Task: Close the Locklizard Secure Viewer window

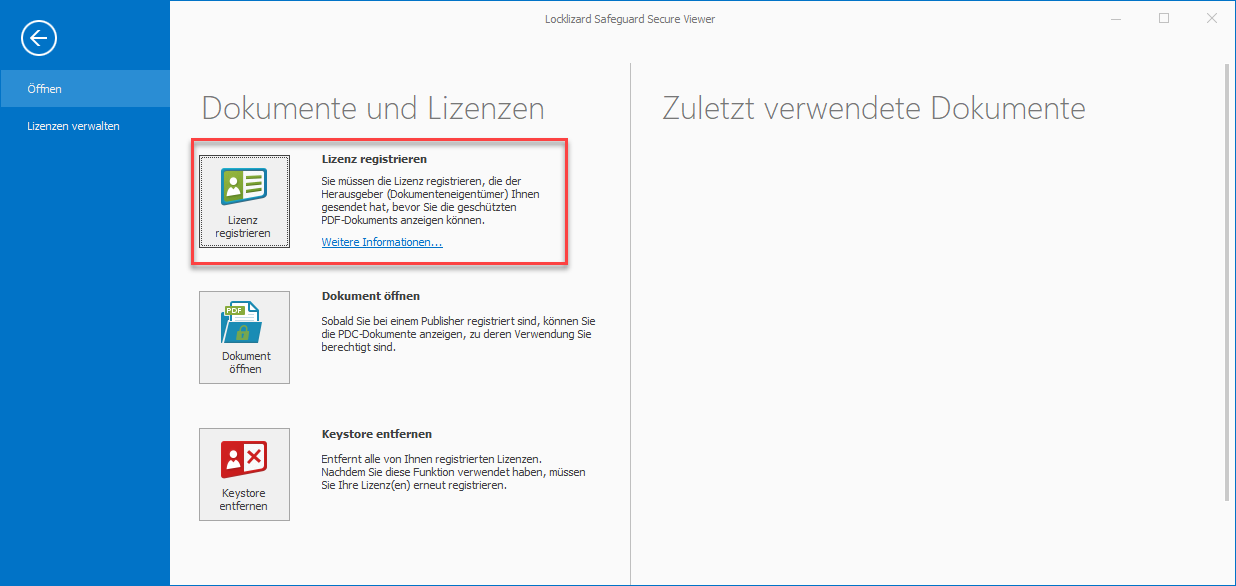Action: 1211,19
